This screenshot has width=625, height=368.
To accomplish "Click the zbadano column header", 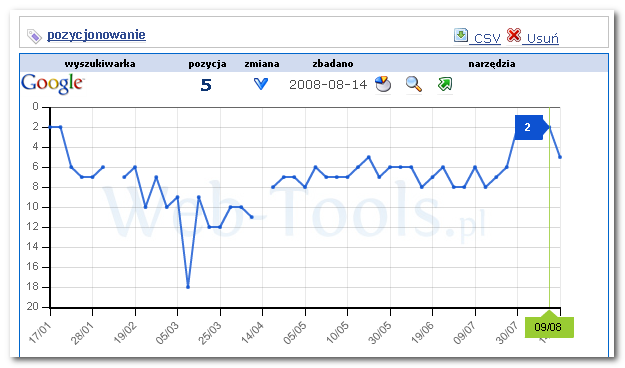I will pos(333,64).
